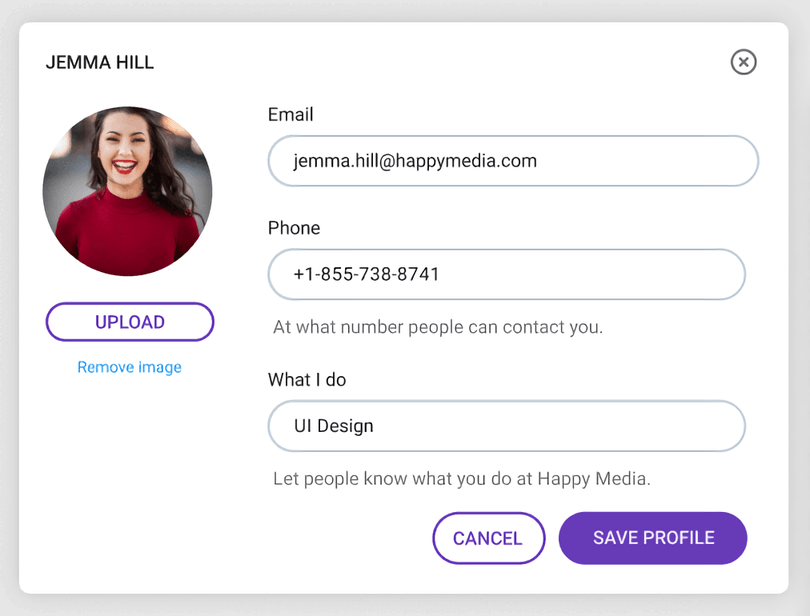The height and width of the screenshot is (616, 810).
Task: Click the +1-855-738-8741 number text
Action: [366, 274]
